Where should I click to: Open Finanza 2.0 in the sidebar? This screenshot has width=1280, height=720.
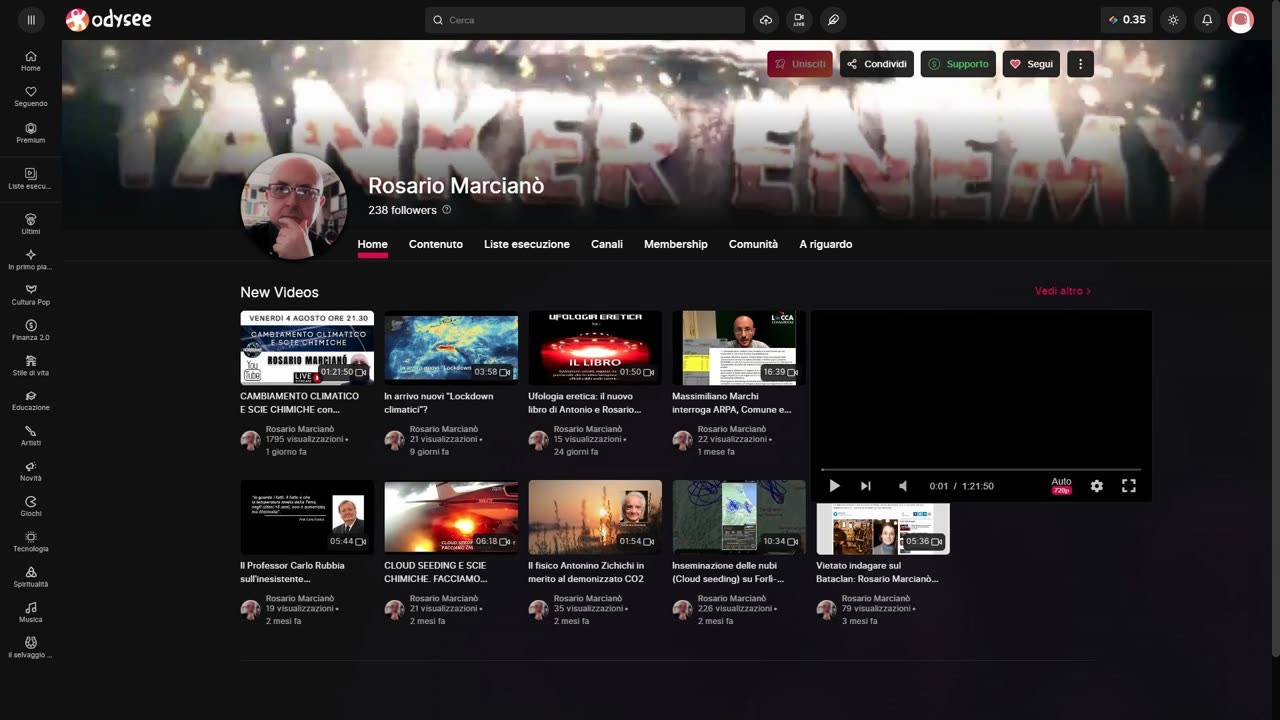(31, 330)
